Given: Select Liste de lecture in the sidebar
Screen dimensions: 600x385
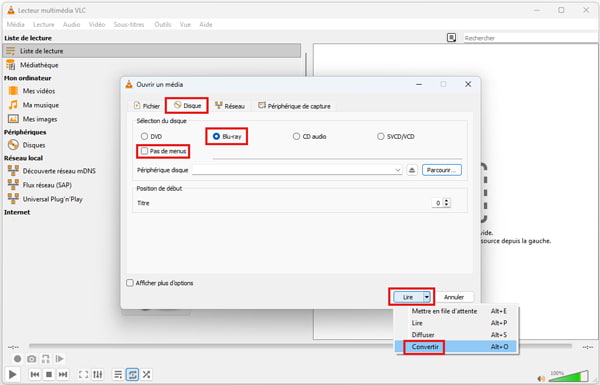Looking at the screenshot, I should pyautogui.click(x=152, y=51).
